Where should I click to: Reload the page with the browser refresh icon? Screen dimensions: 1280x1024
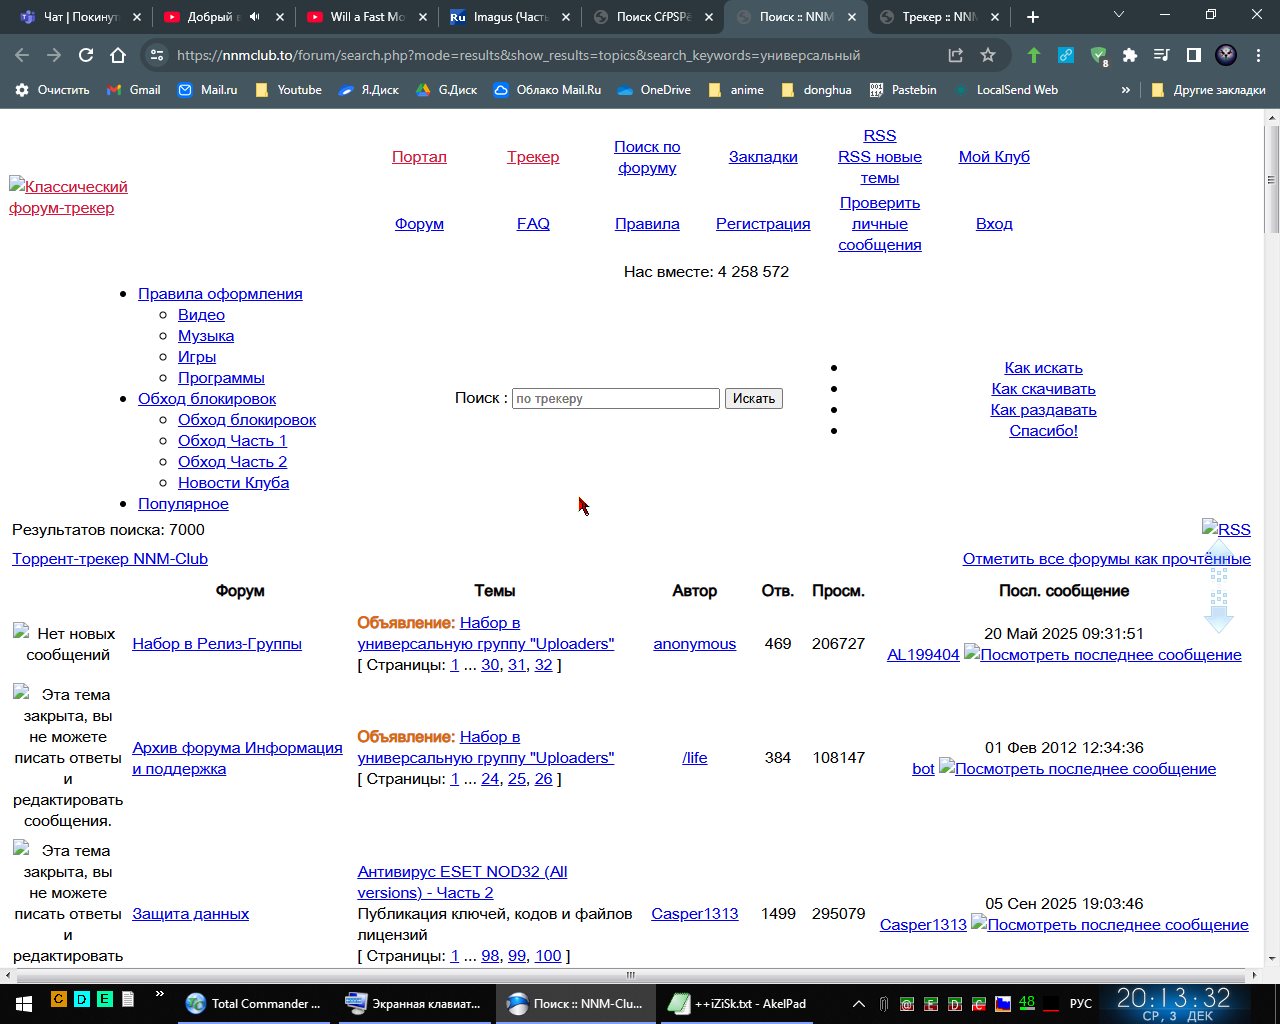click(x=86, y=55)
